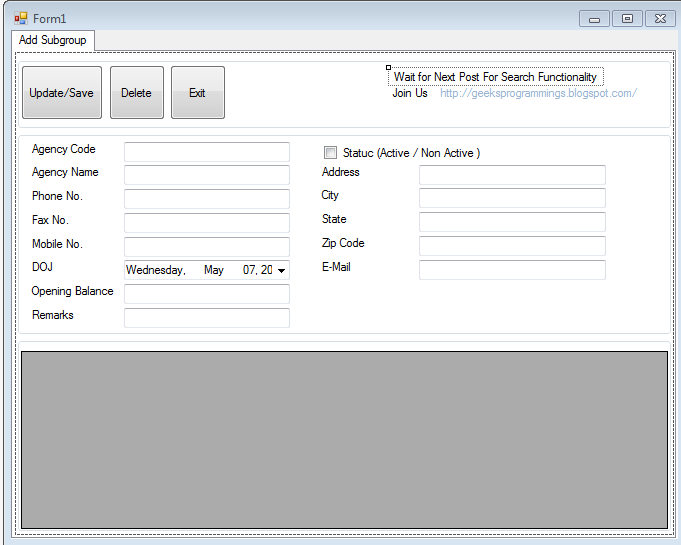Image resolution: width=681 pixels, height=545 pixels.
Task: Toggle the Statuc (Active / Non Active) checkbox
Action: click(330, 153)
